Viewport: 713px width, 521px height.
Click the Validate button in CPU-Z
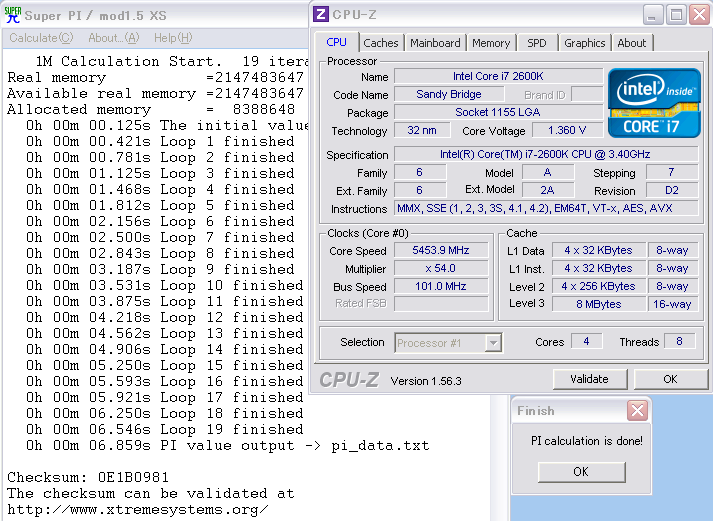point(590,379)
